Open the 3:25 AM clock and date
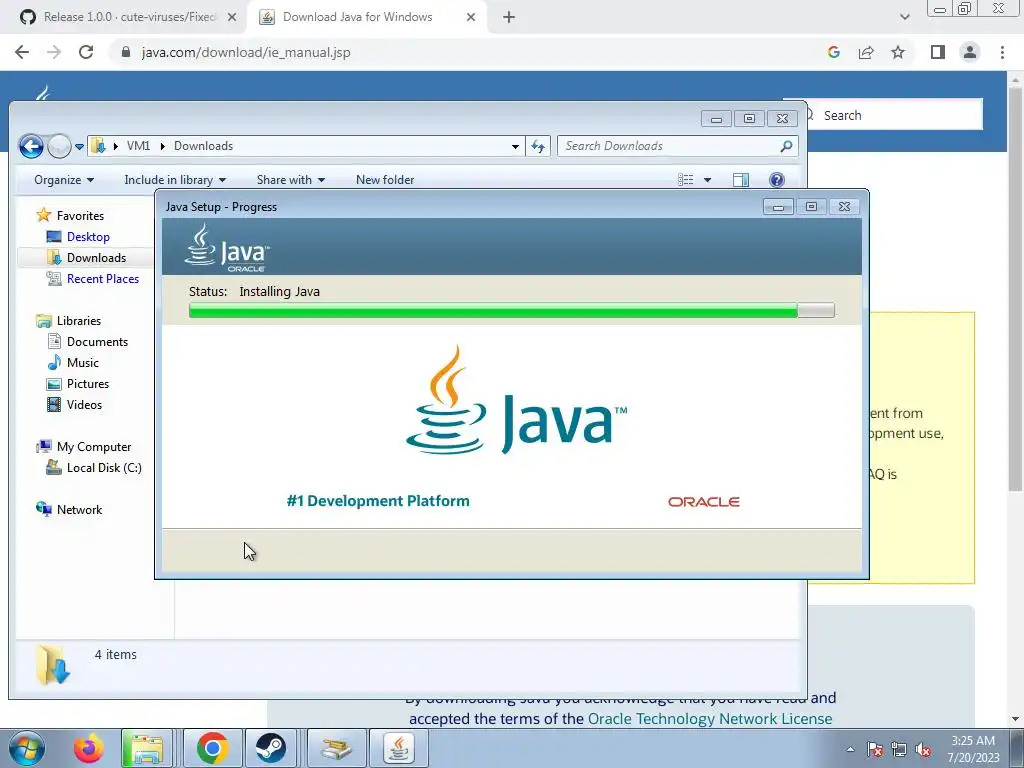Image resolution: width=1024 pixels, height=768 pixels. [973, 749]
